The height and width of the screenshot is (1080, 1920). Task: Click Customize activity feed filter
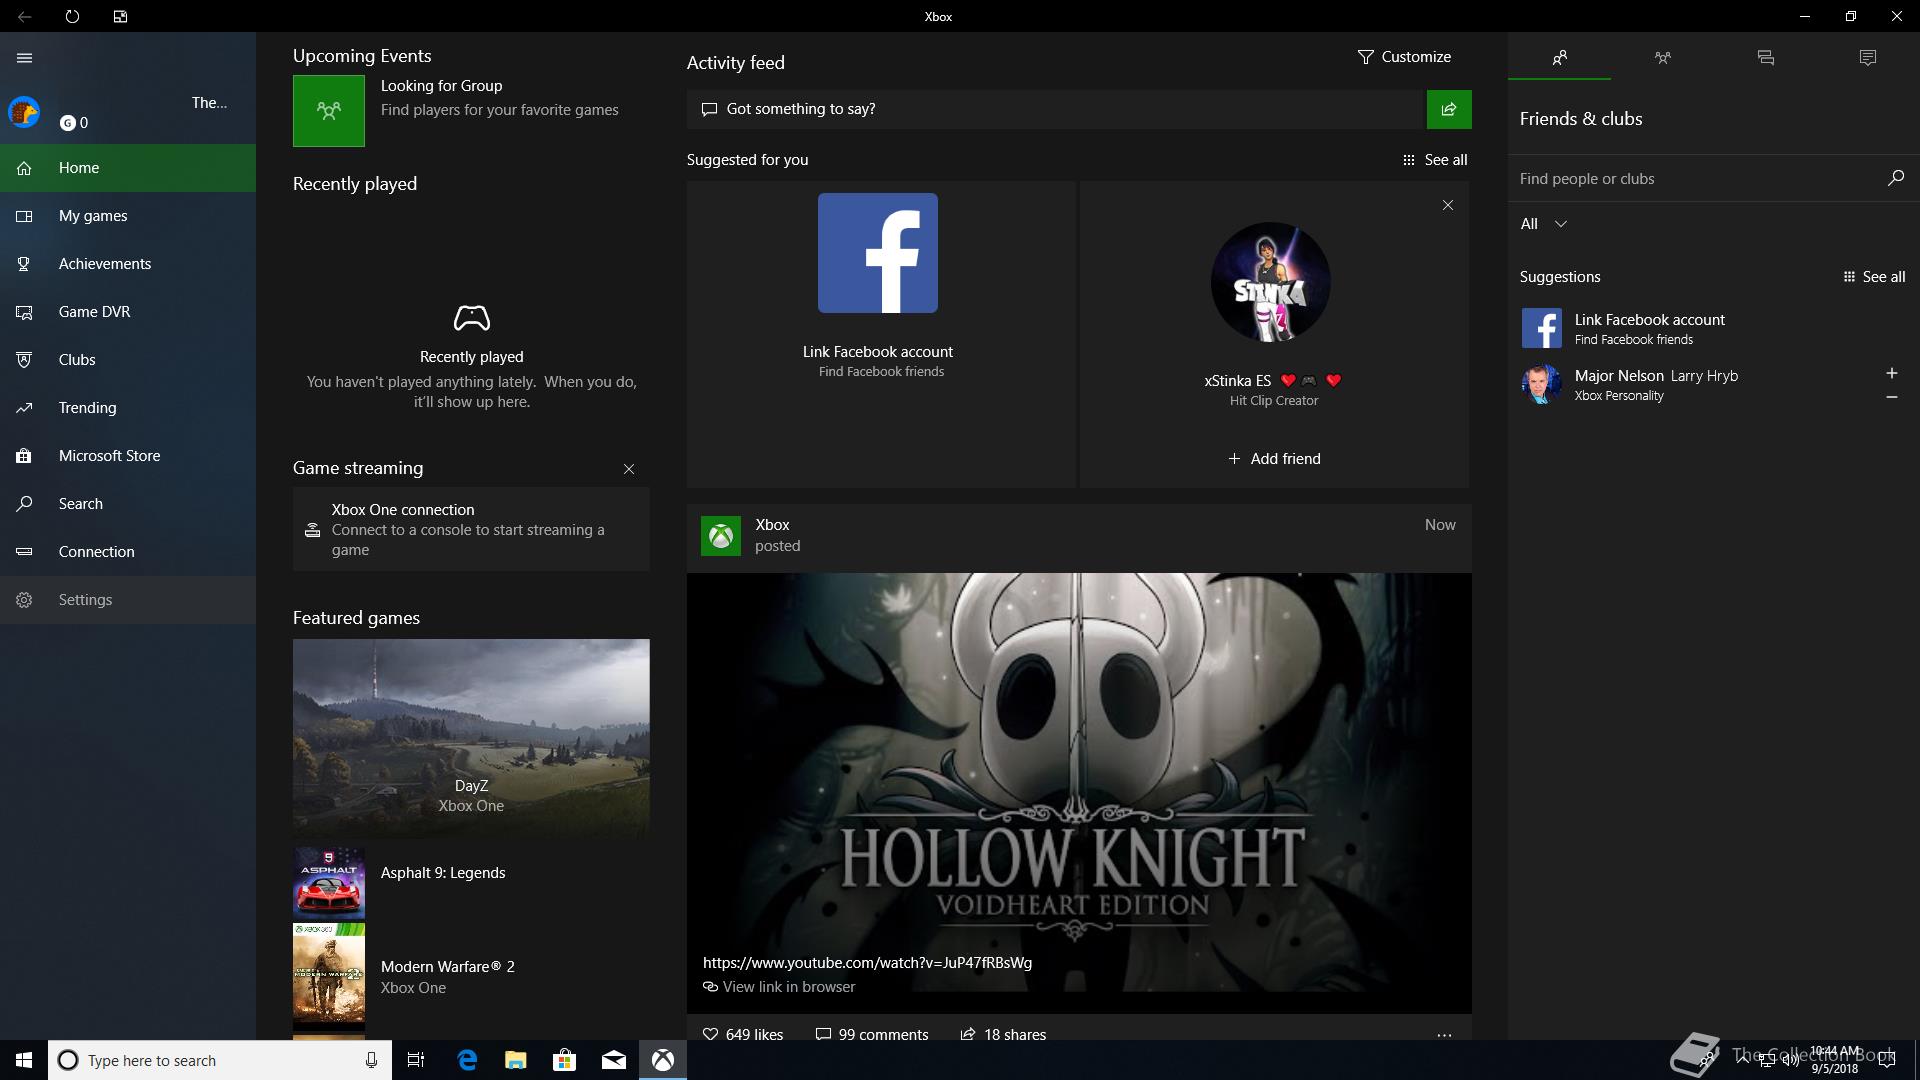1404,57
